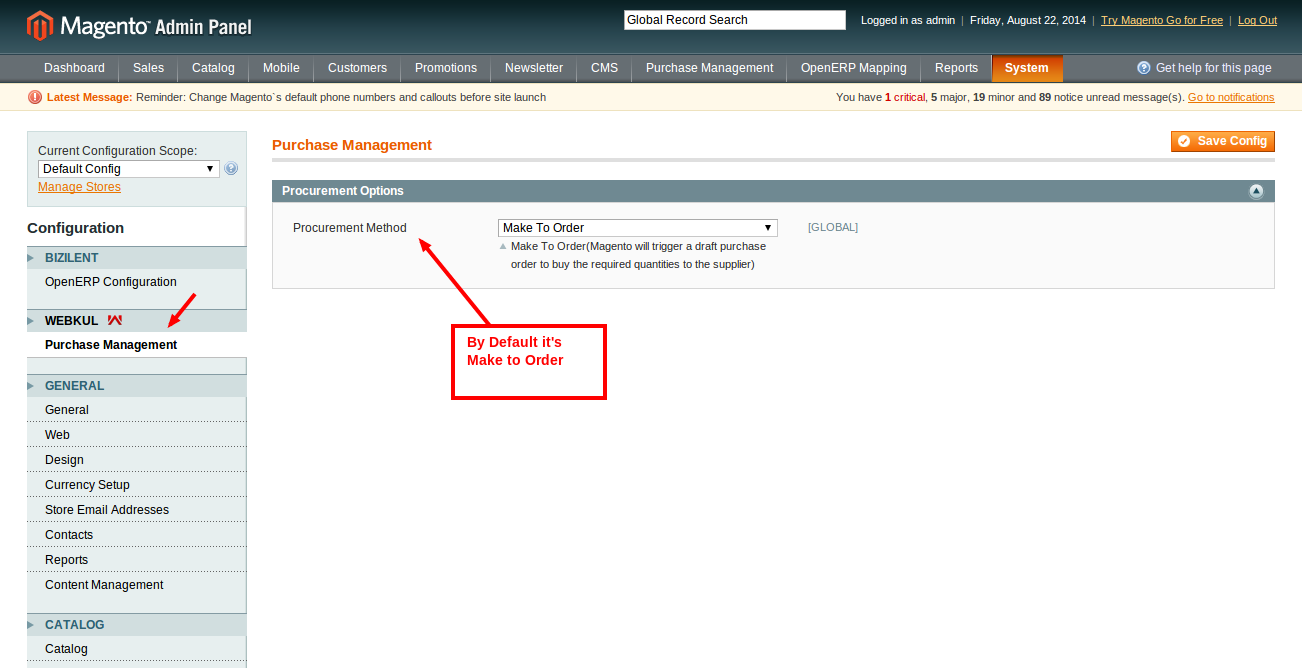Open the Sales menu
The height and width of the screenshot is (668, 1302).
(148, 68)
